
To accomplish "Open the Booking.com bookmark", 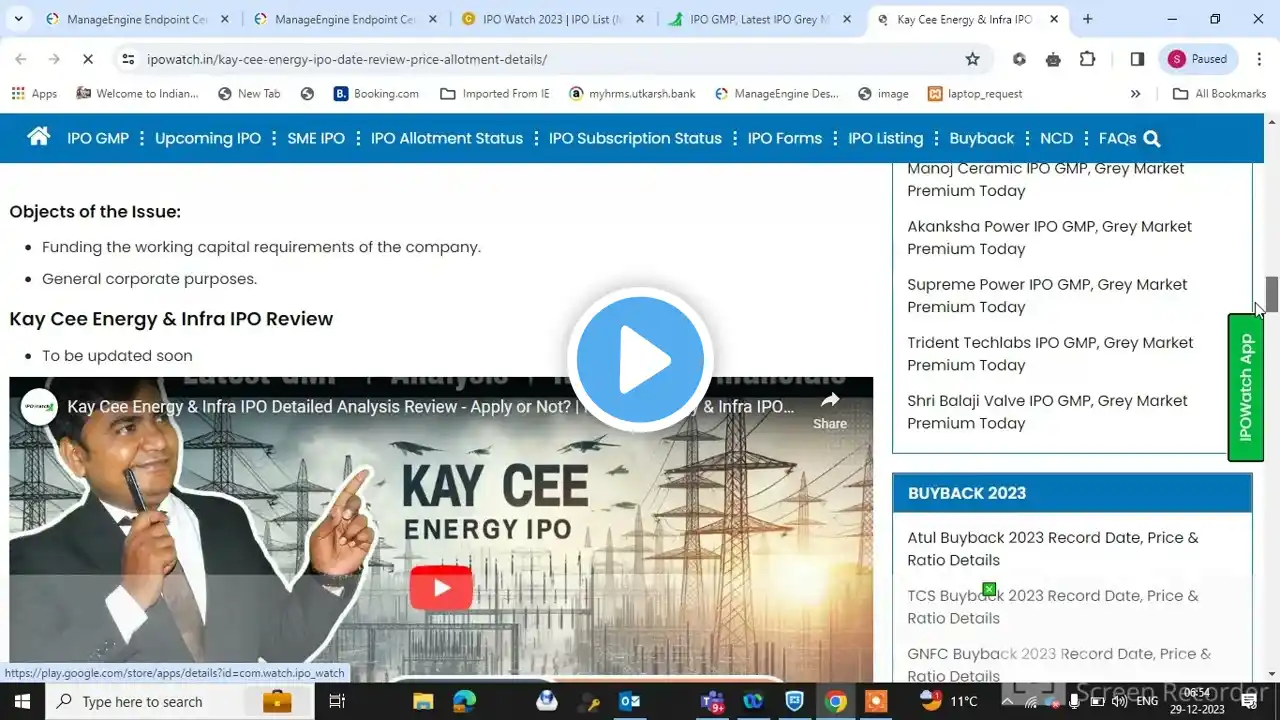I will (x=376, y=94).
